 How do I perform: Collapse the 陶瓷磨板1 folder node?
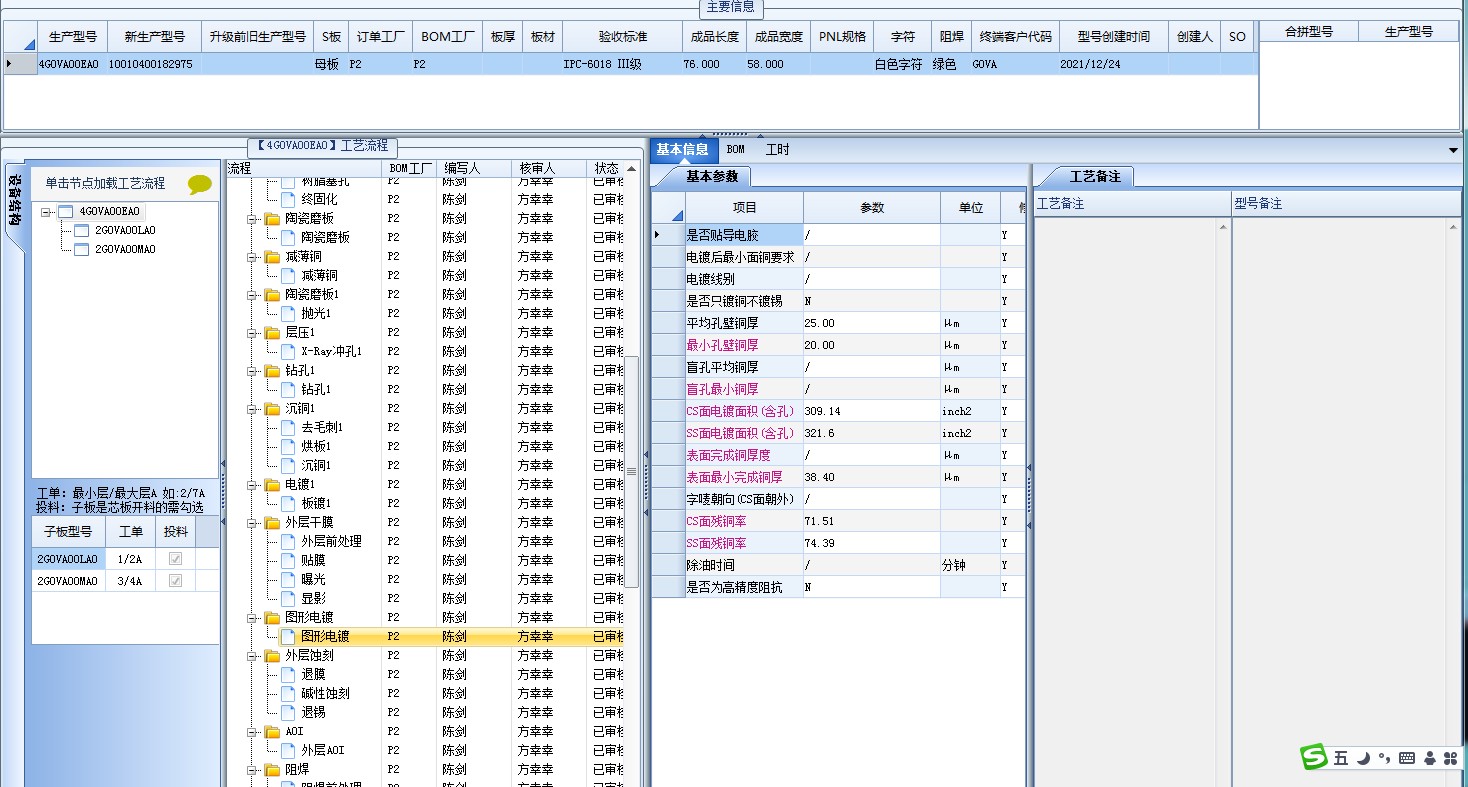(253, 295)
